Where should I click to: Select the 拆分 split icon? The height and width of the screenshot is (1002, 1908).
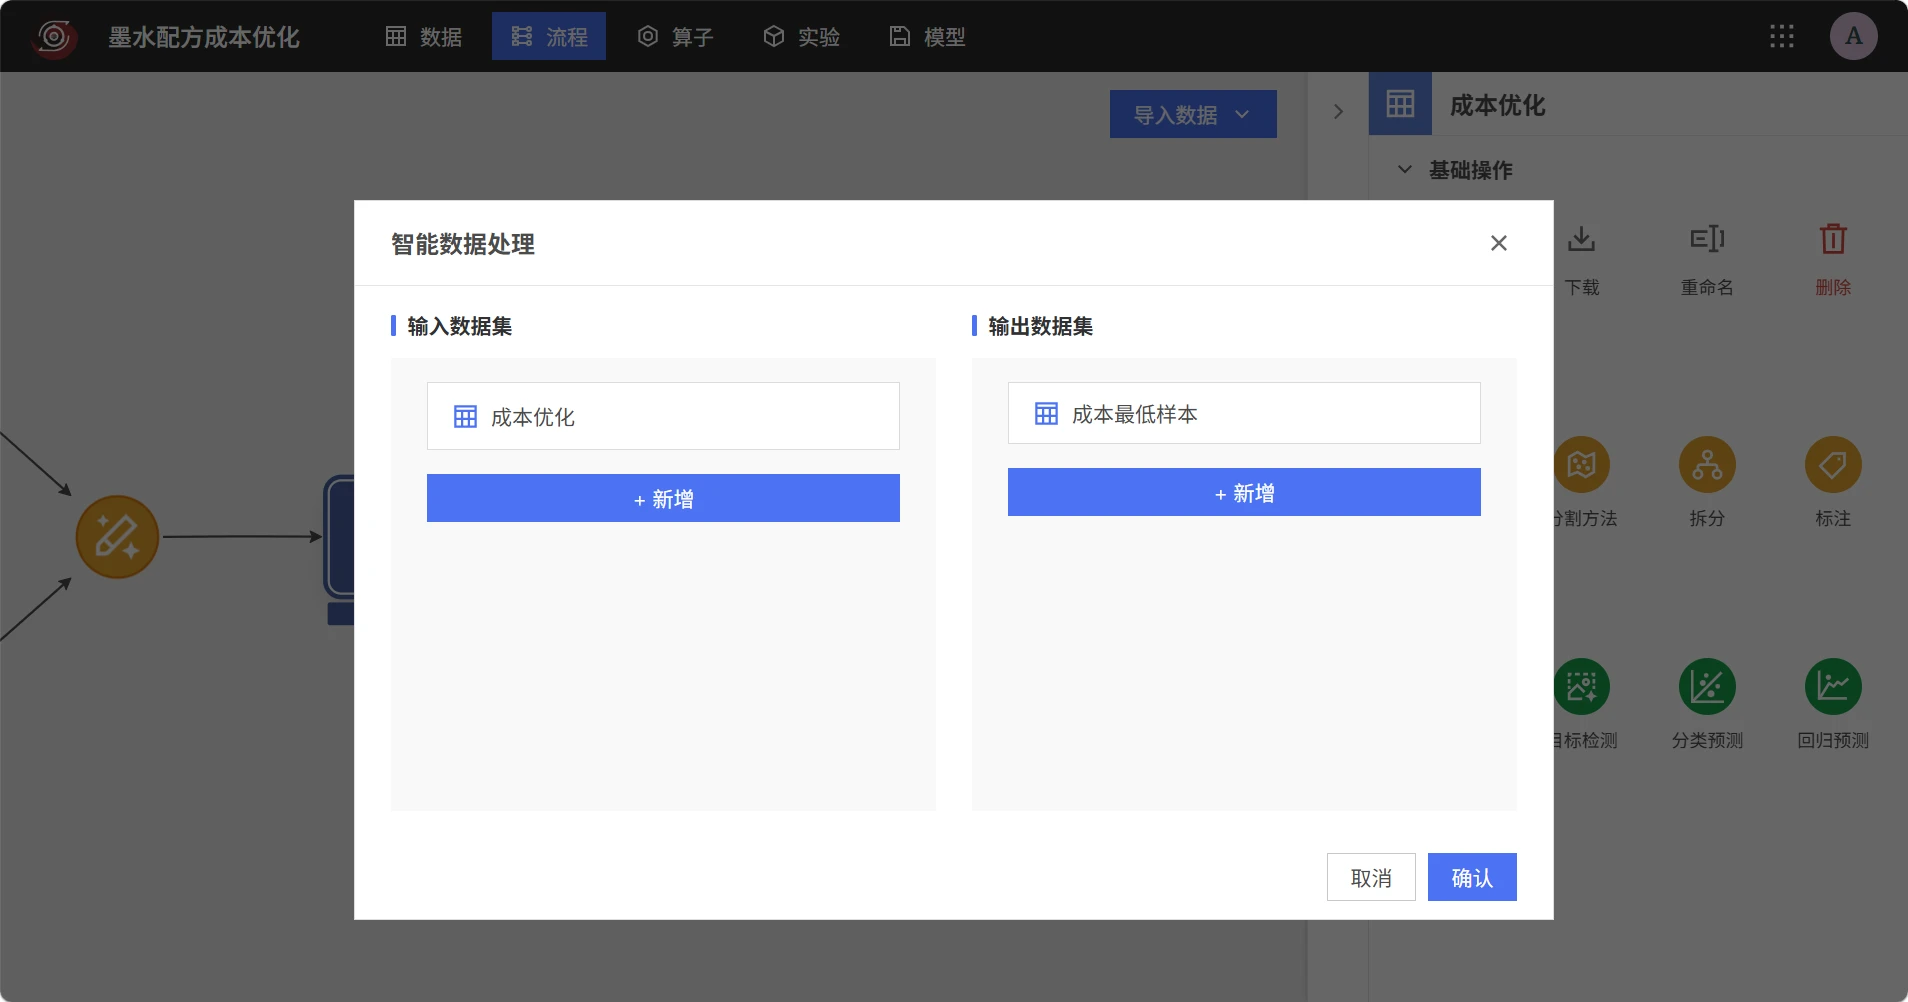click(1707, 464)
